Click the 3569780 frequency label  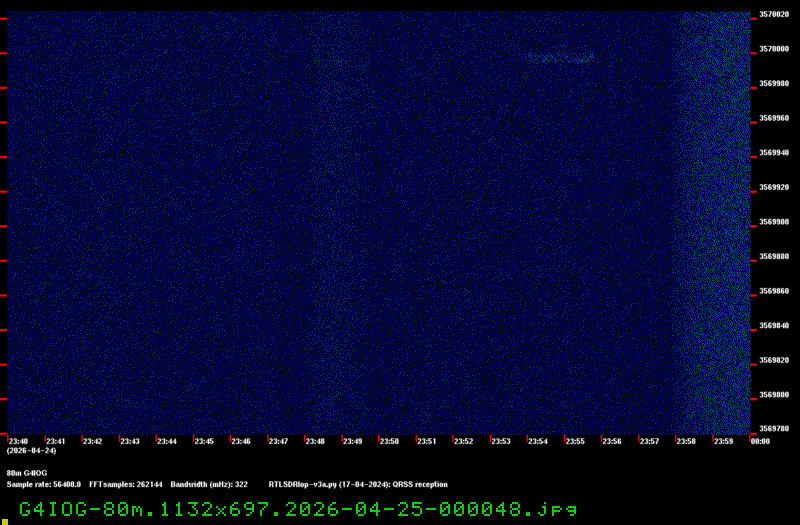coord(774,429)
